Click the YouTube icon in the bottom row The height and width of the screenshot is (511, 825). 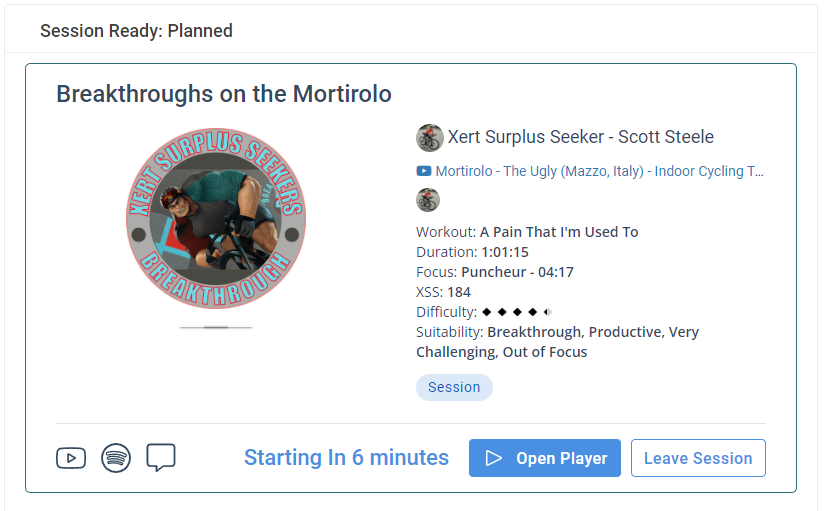point(71,458)
